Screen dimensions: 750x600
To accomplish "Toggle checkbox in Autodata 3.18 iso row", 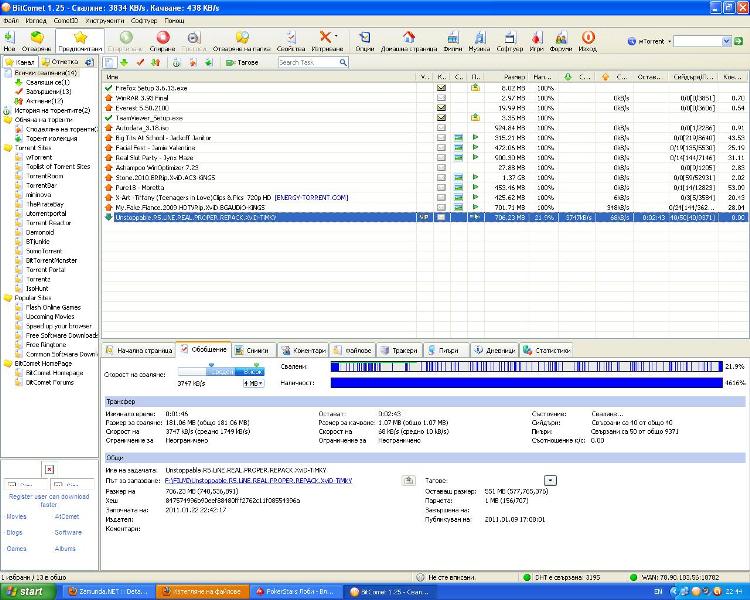I will (x=441, y=128).
